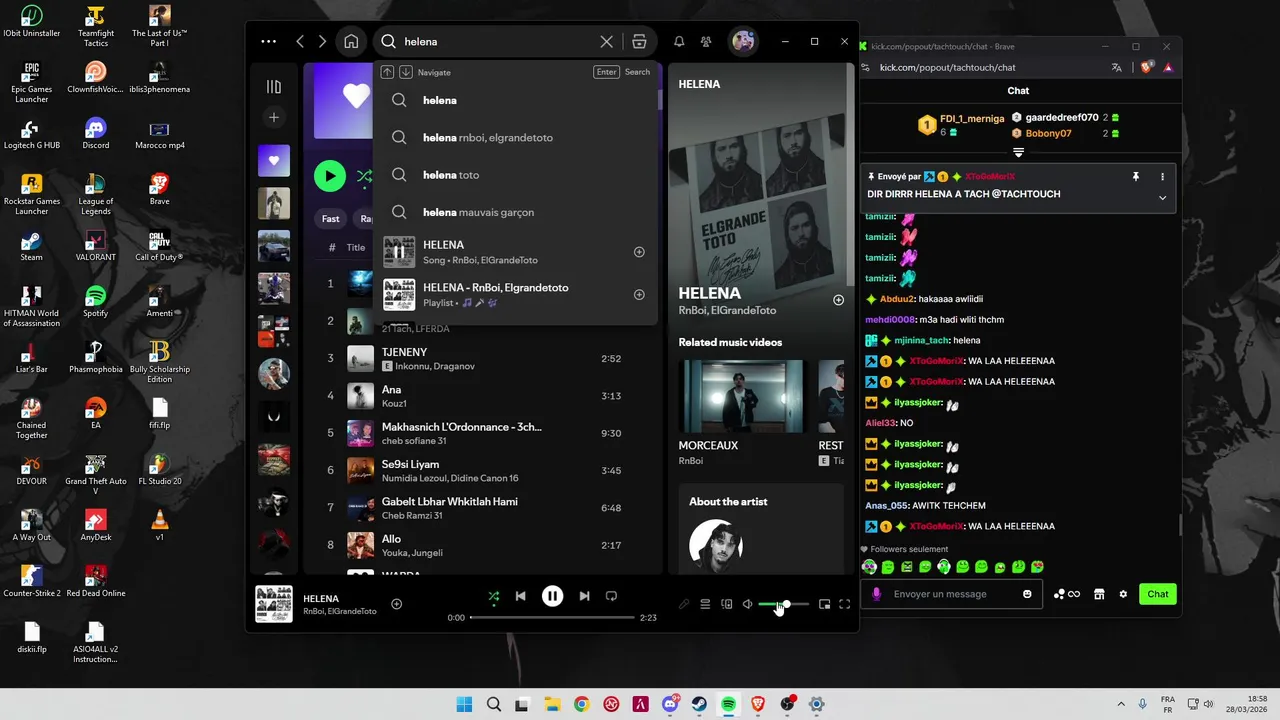Open the three-dot Spotify menu

(x=268, y=42)
